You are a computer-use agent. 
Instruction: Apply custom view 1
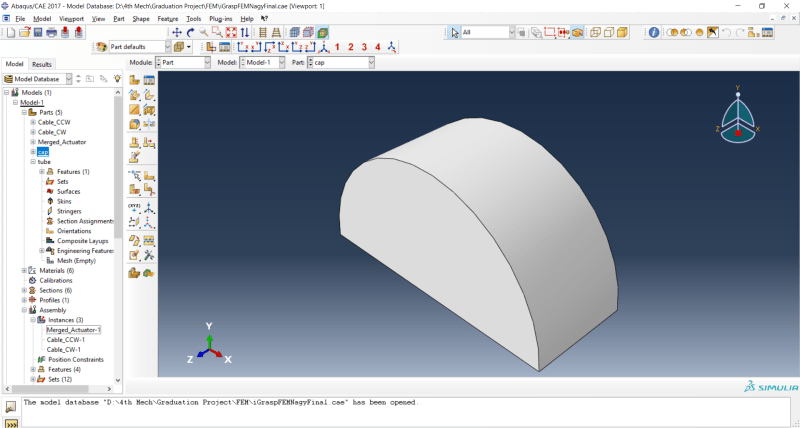point(337,47)
